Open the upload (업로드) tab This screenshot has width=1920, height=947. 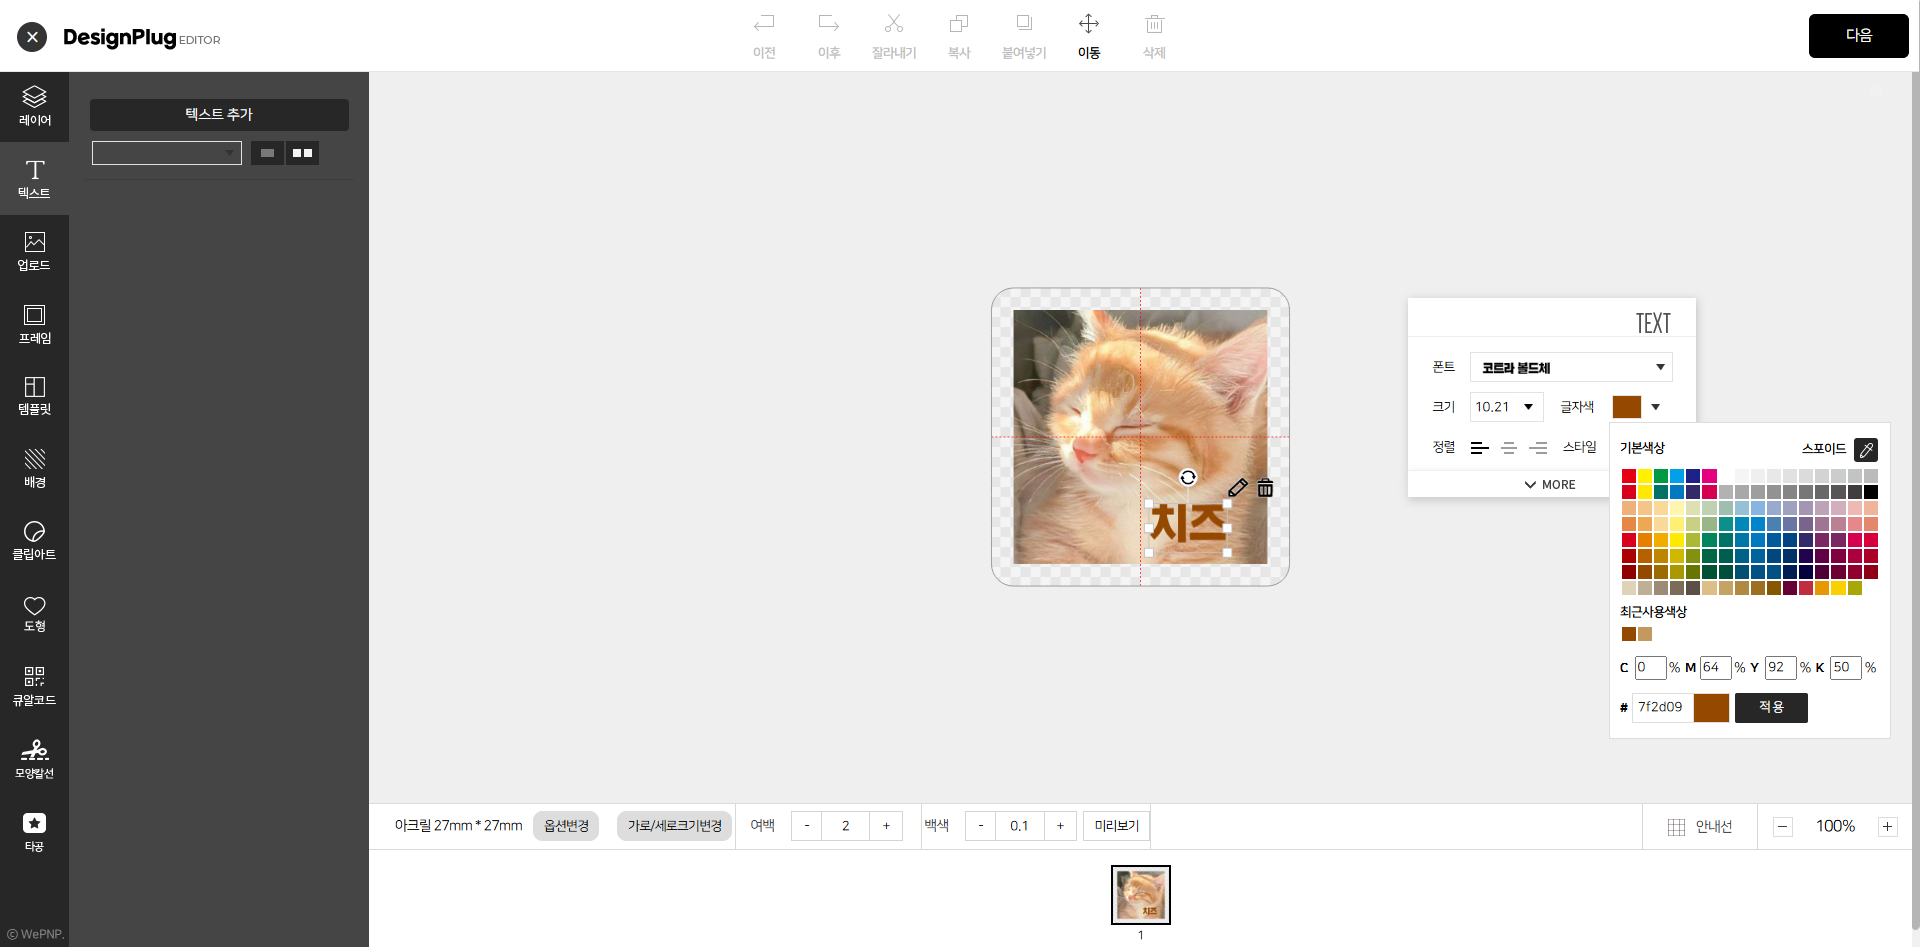coord(34,251)
